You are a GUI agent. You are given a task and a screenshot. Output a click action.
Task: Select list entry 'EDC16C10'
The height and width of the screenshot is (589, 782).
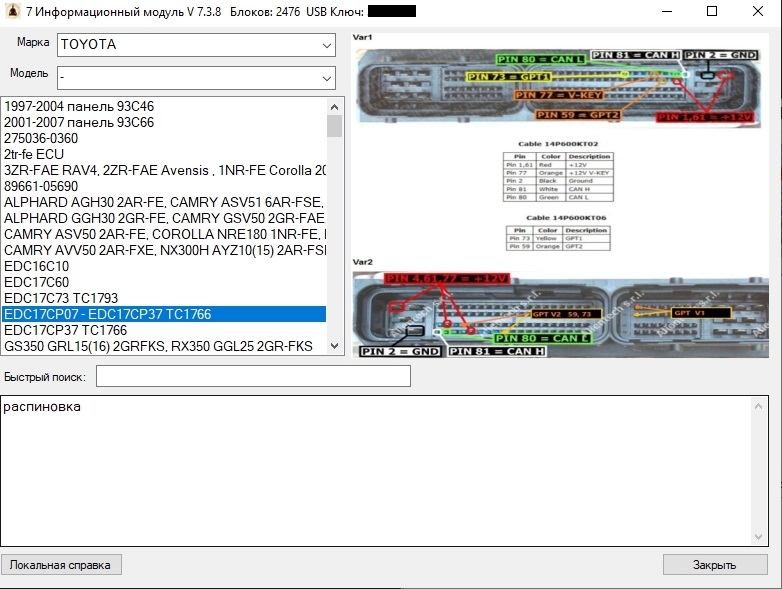tap(164, 266)
